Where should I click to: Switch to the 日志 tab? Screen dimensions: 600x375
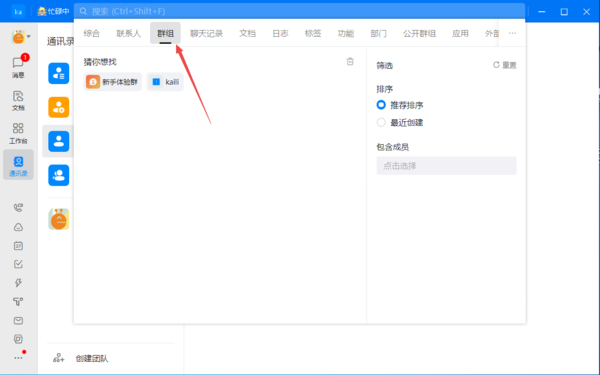tap(280, 33)
